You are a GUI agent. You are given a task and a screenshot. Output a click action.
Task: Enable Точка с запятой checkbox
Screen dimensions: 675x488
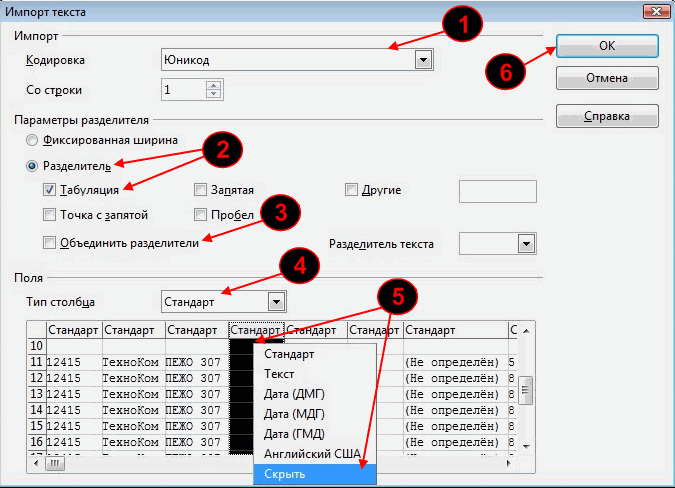(x=49, y=214)
